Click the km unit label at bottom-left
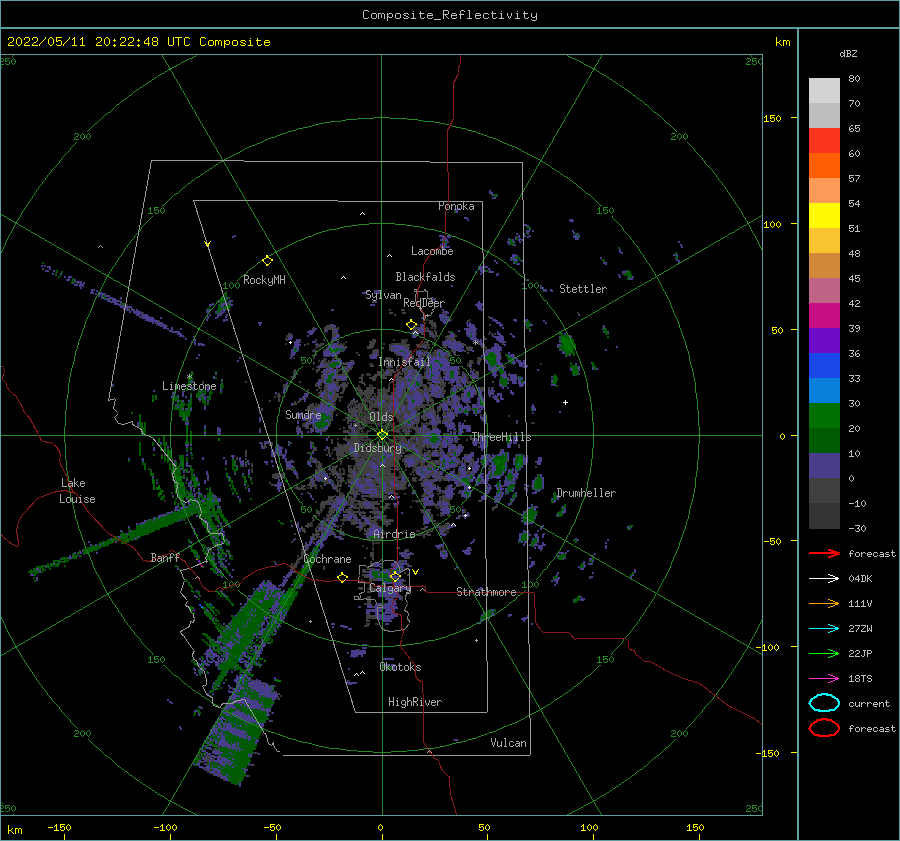This screenshot has width=900, height=841. [15, 830]
